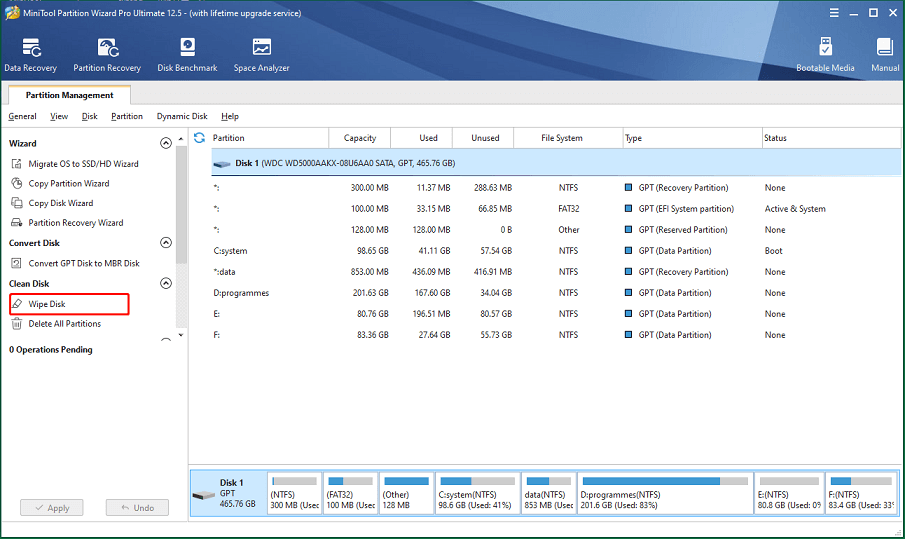Click the Undo button
Screen dimensions: 905x539
137,508
